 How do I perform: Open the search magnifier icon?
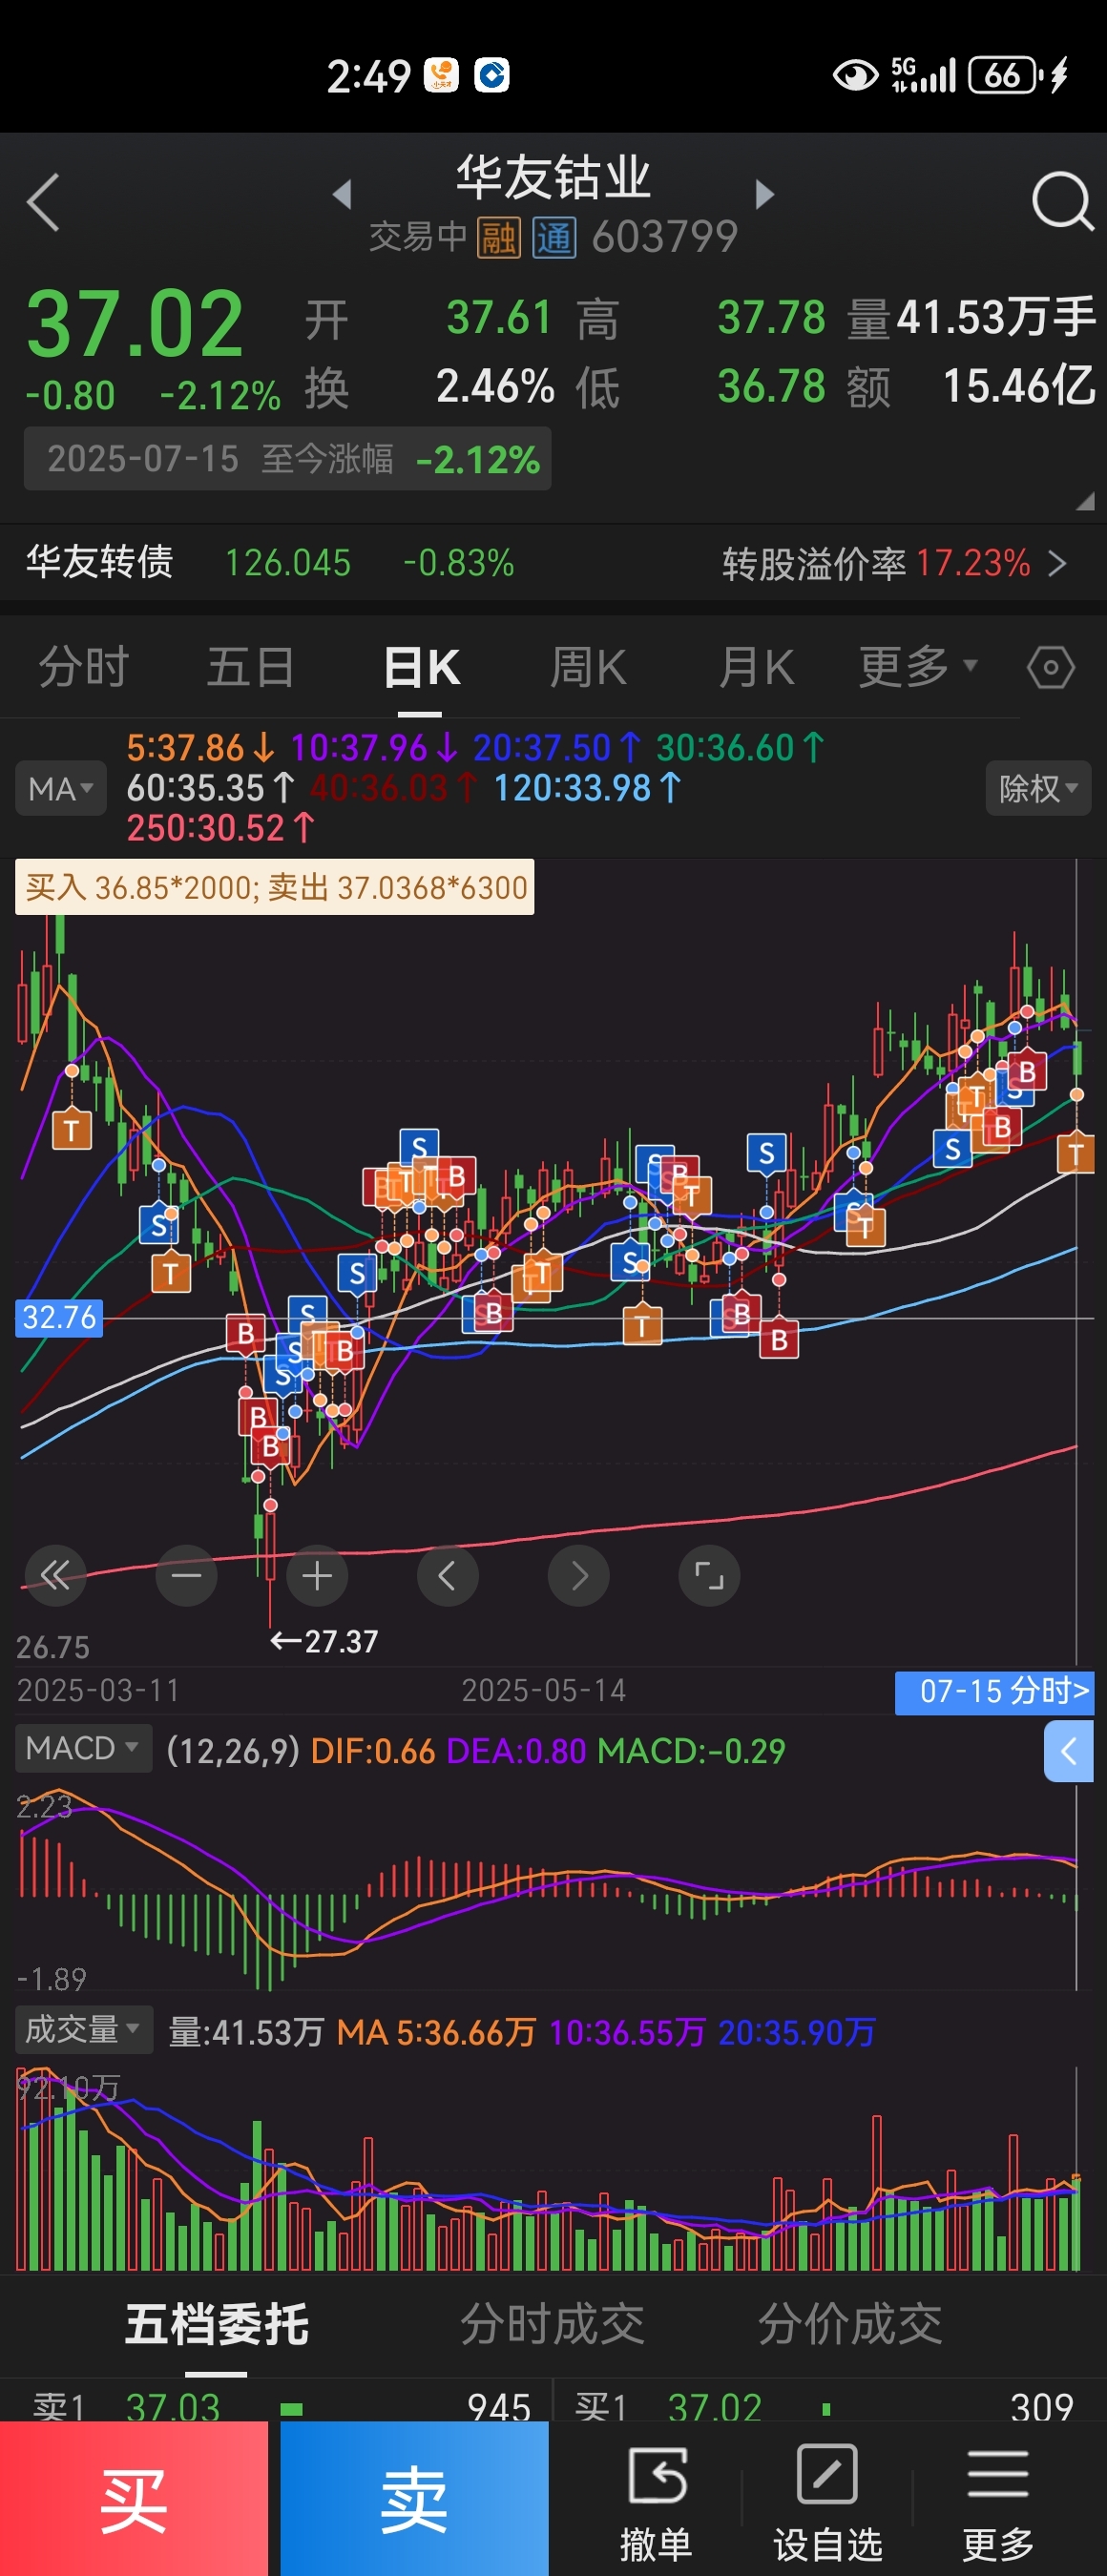[1062, 201]
